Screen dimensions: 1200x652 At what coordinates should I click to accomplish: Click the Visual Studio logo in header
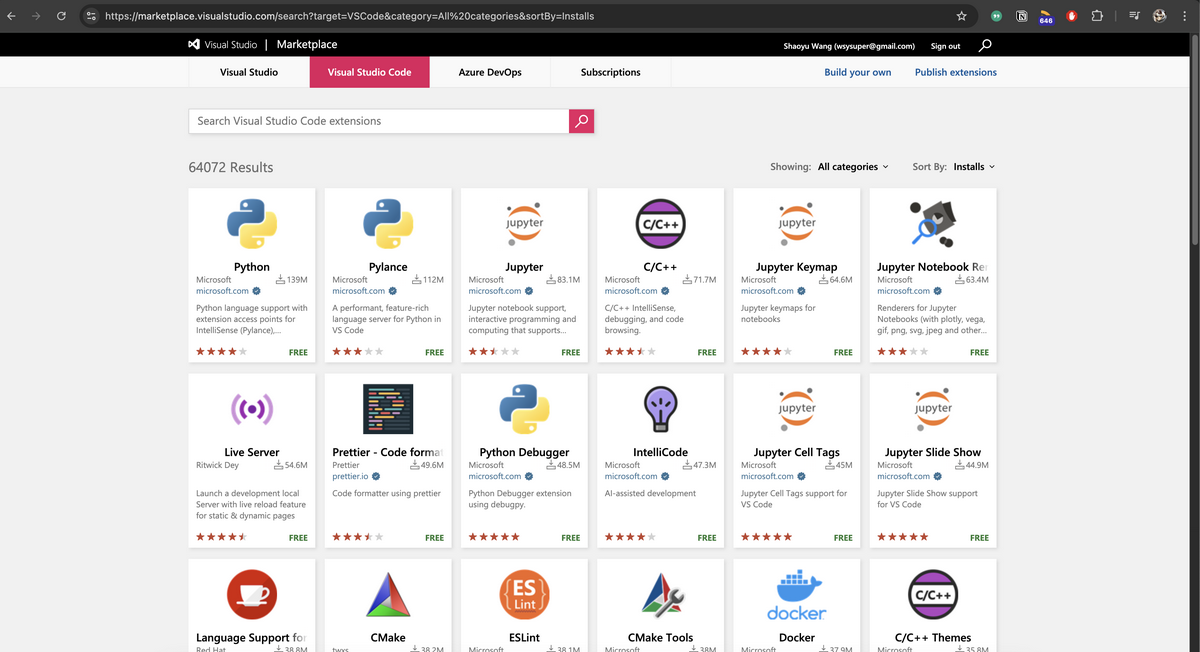click(x=223, y=45)
